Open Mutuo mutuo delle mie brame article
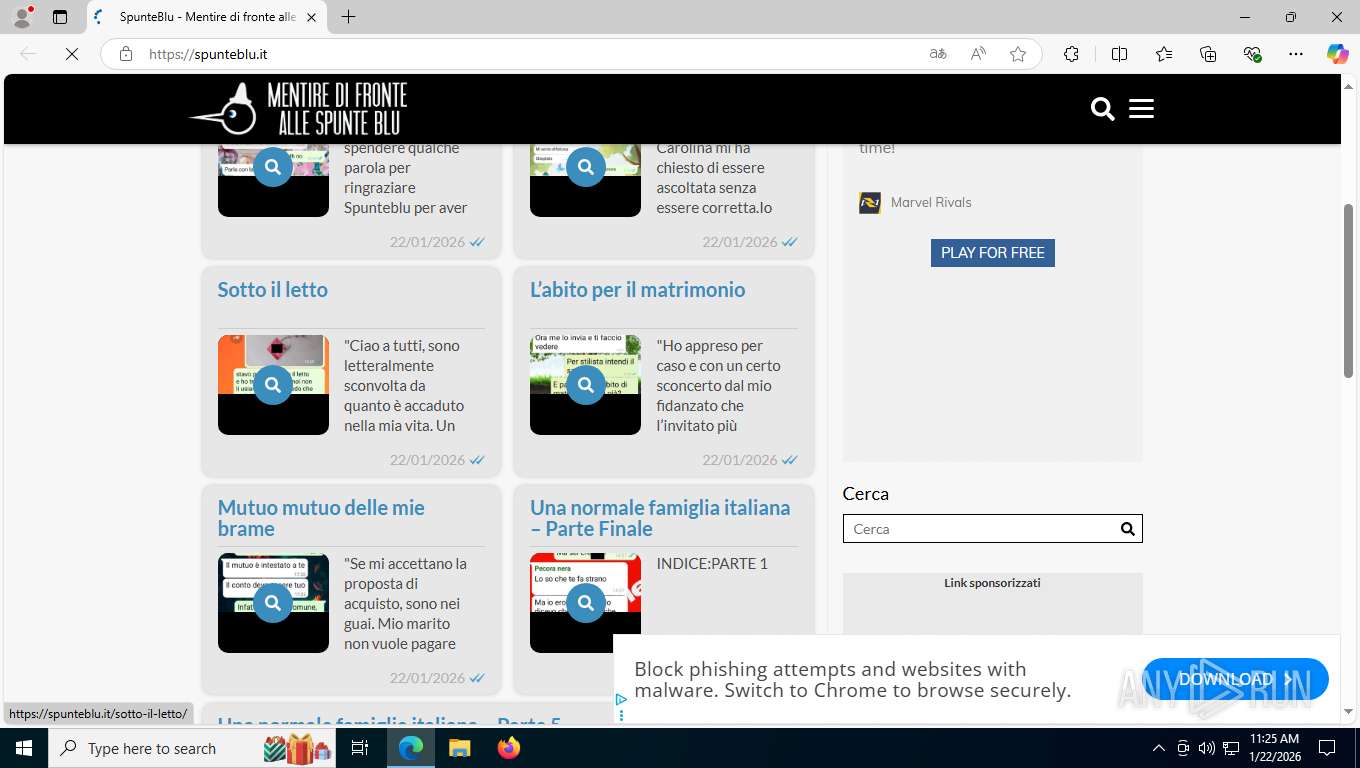Screen dimensions: 1360x768 [321, 518]
